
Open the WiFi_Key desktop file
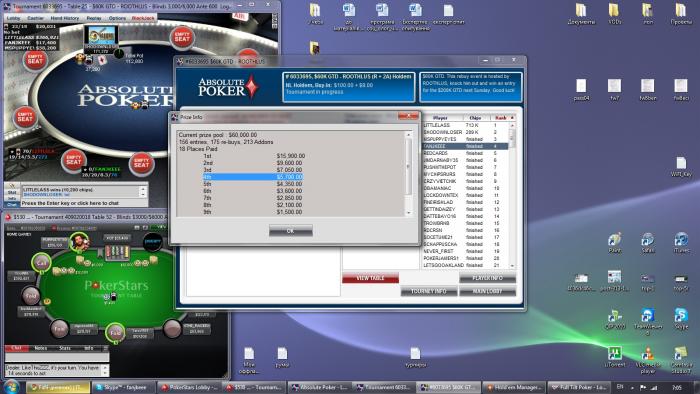tap(681, 166)
